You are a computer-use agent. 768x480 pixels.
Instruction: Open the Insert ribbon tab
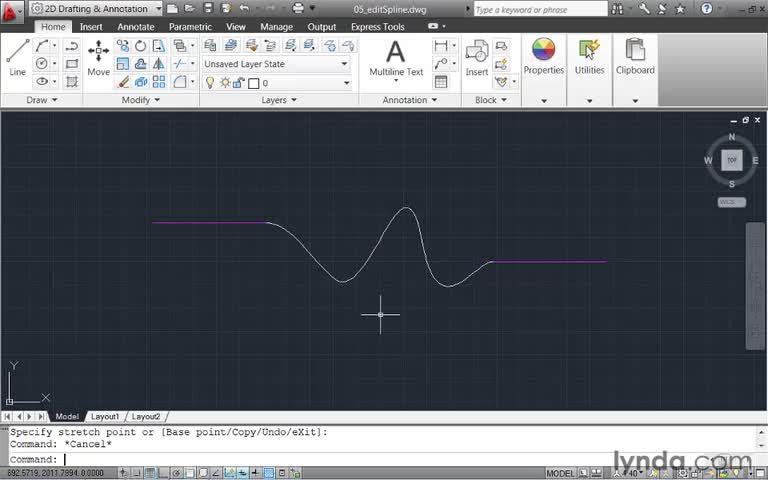coord(91,27)
